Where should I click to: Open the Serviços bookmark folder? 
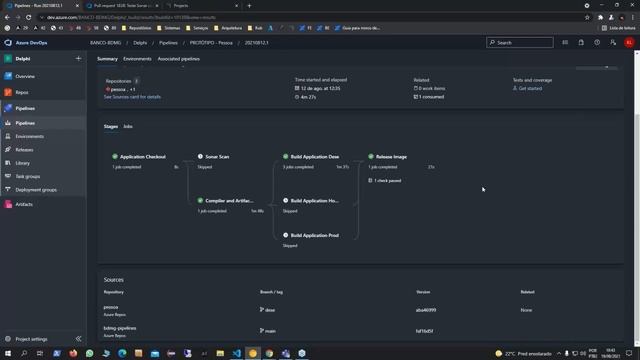[197, 28]
